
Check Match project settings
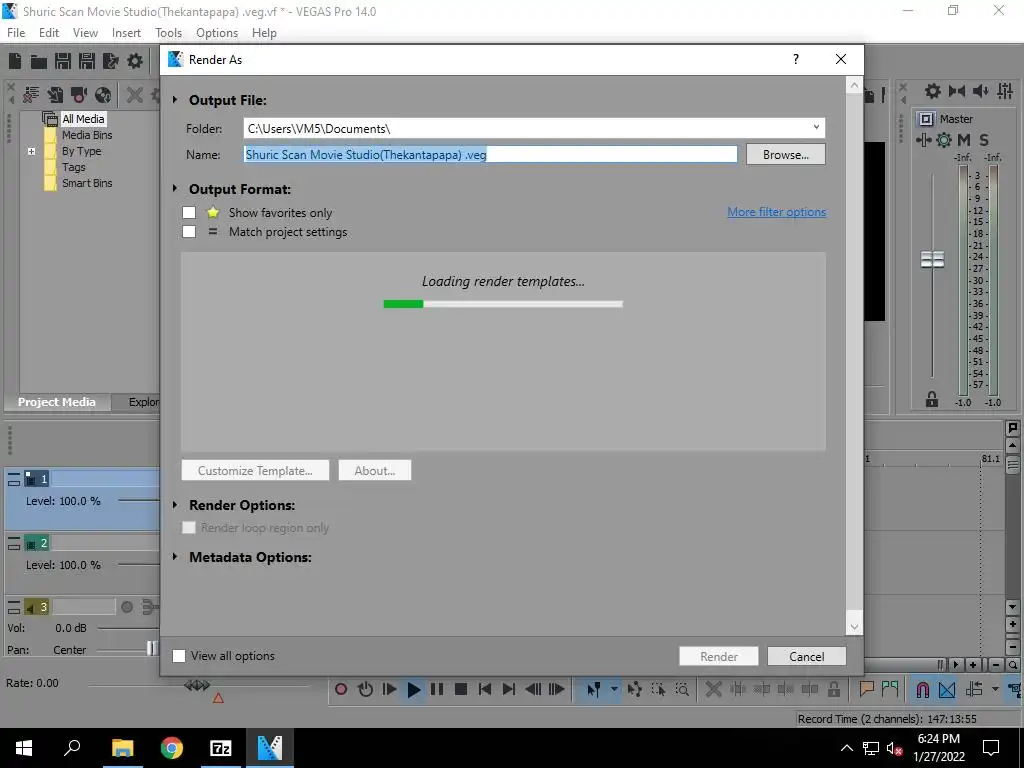[x=189, y=232]
